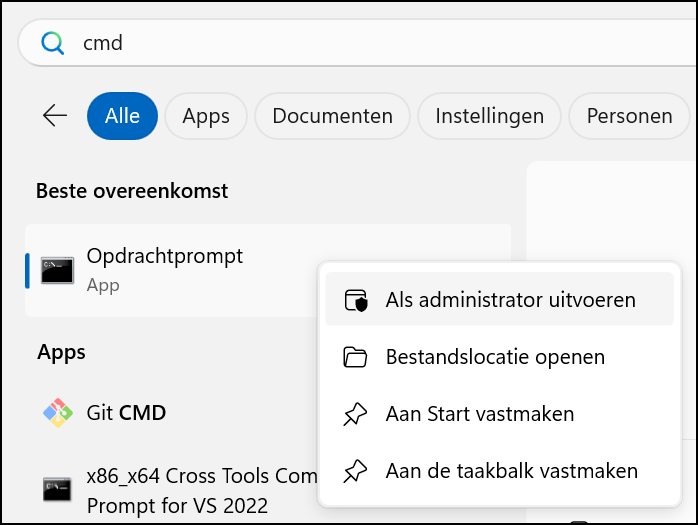698x525 pixels.
Task: Click the search field containing cmd
Action: tap(358, 43)
